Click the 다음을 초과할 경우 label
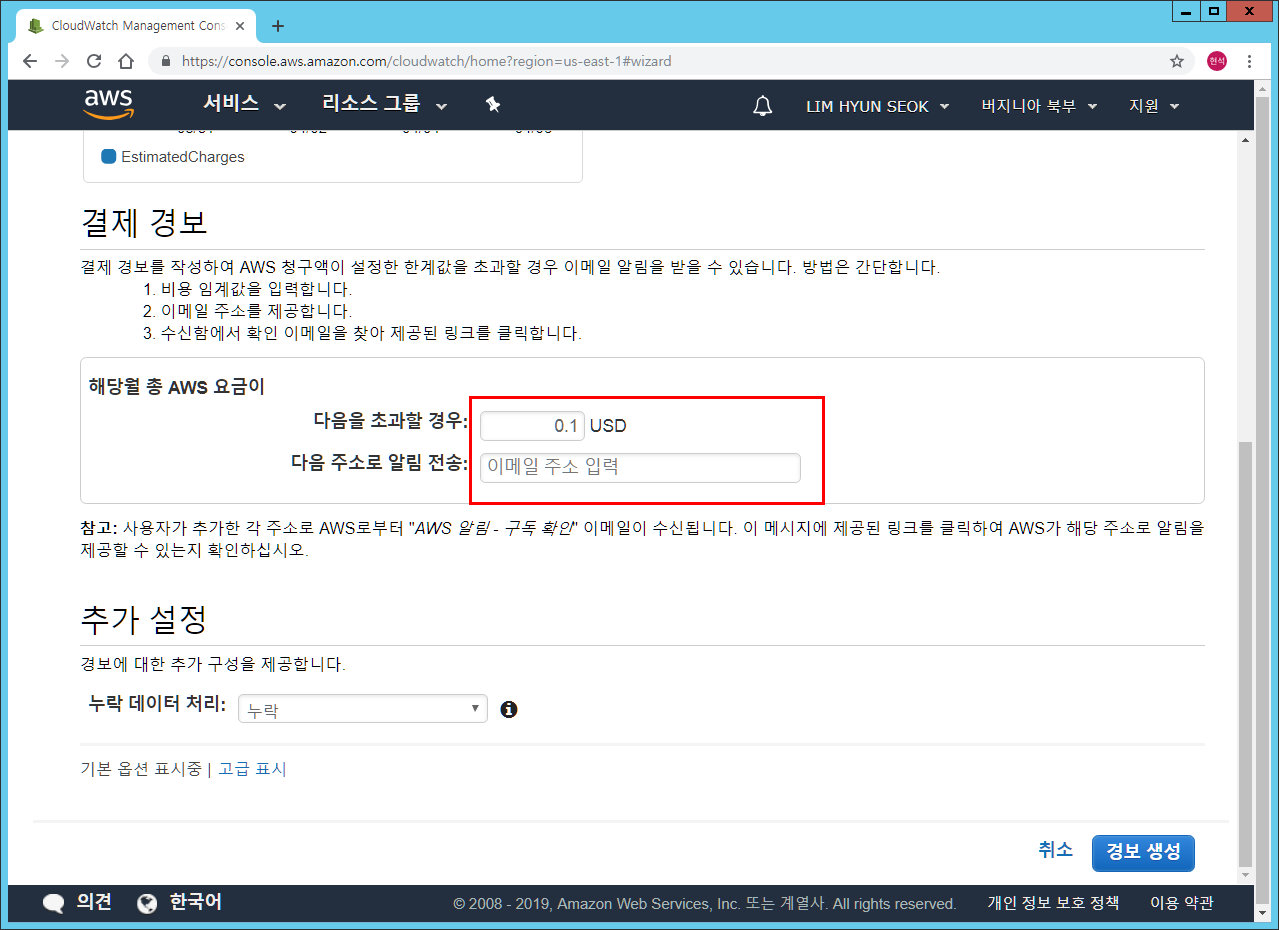This screenshot has width=1279, height=930. (391, 423)
